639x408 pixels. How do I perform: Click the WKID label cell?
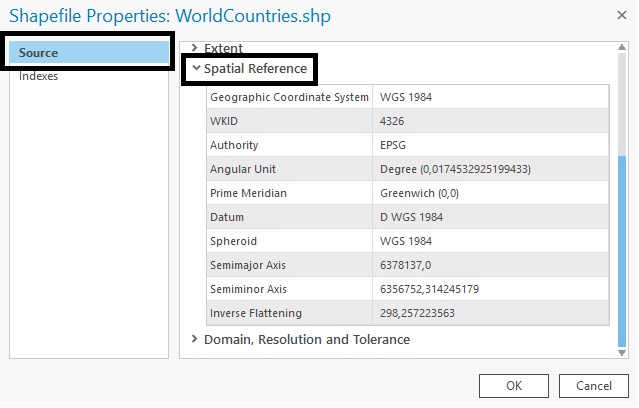[x=289, y=121]
